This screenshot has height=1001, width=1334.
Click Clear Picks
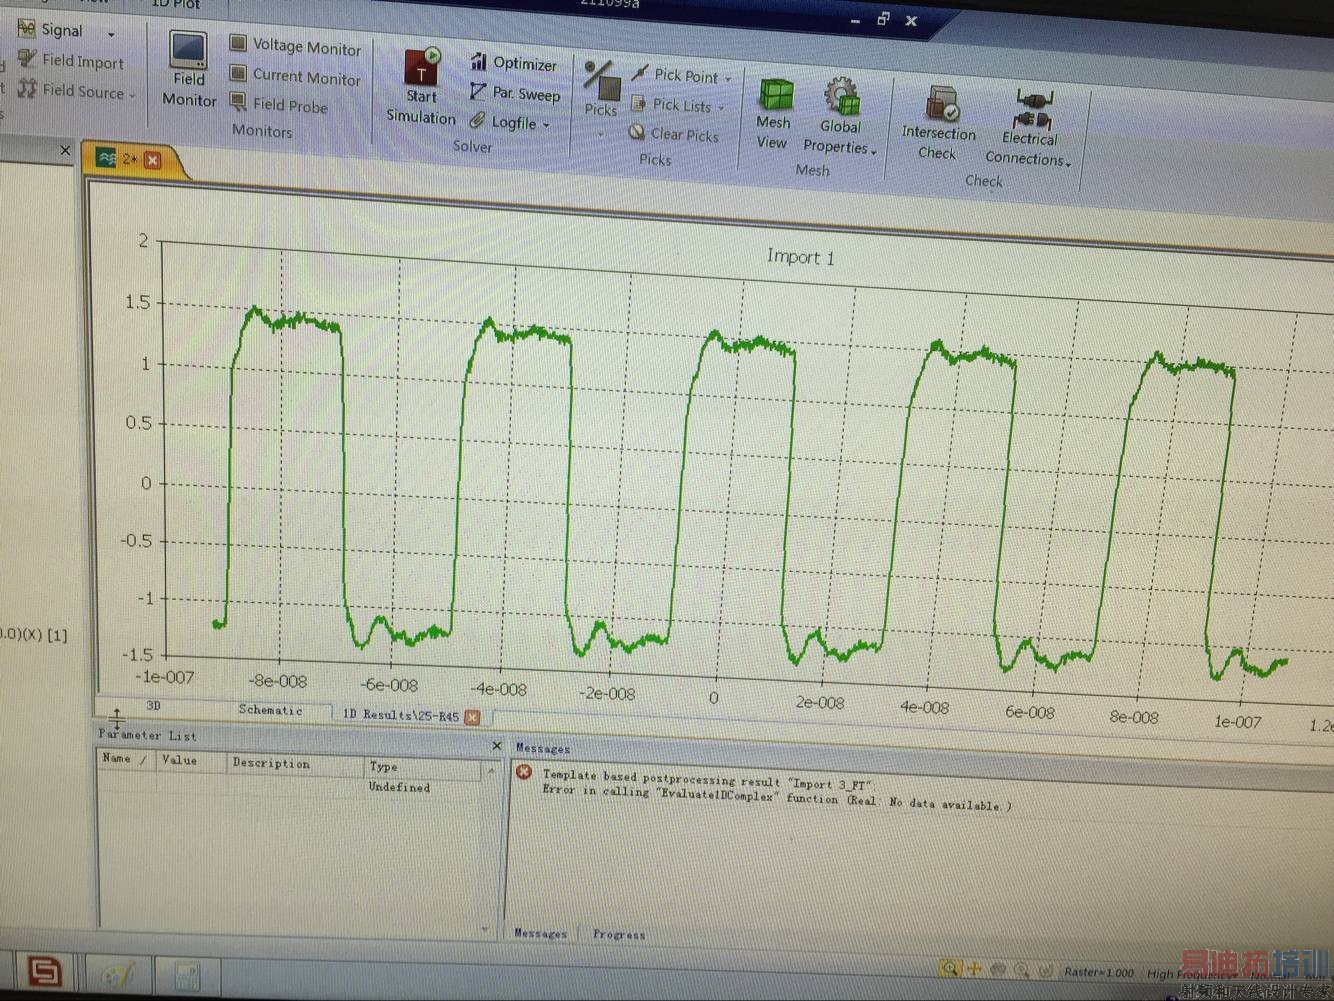point(674,134)
